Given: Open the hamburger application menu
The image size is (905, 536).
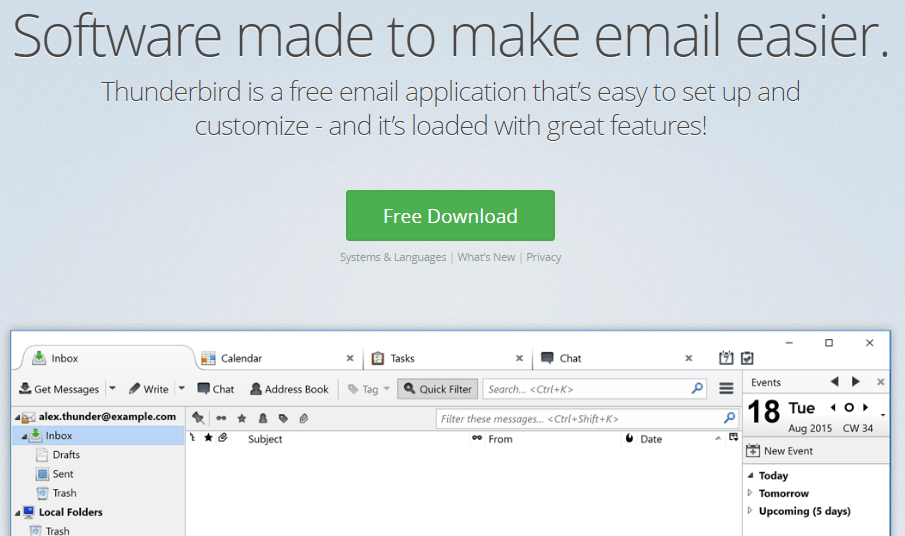Looking at the screenshot, I should click(x=726, y=389).
